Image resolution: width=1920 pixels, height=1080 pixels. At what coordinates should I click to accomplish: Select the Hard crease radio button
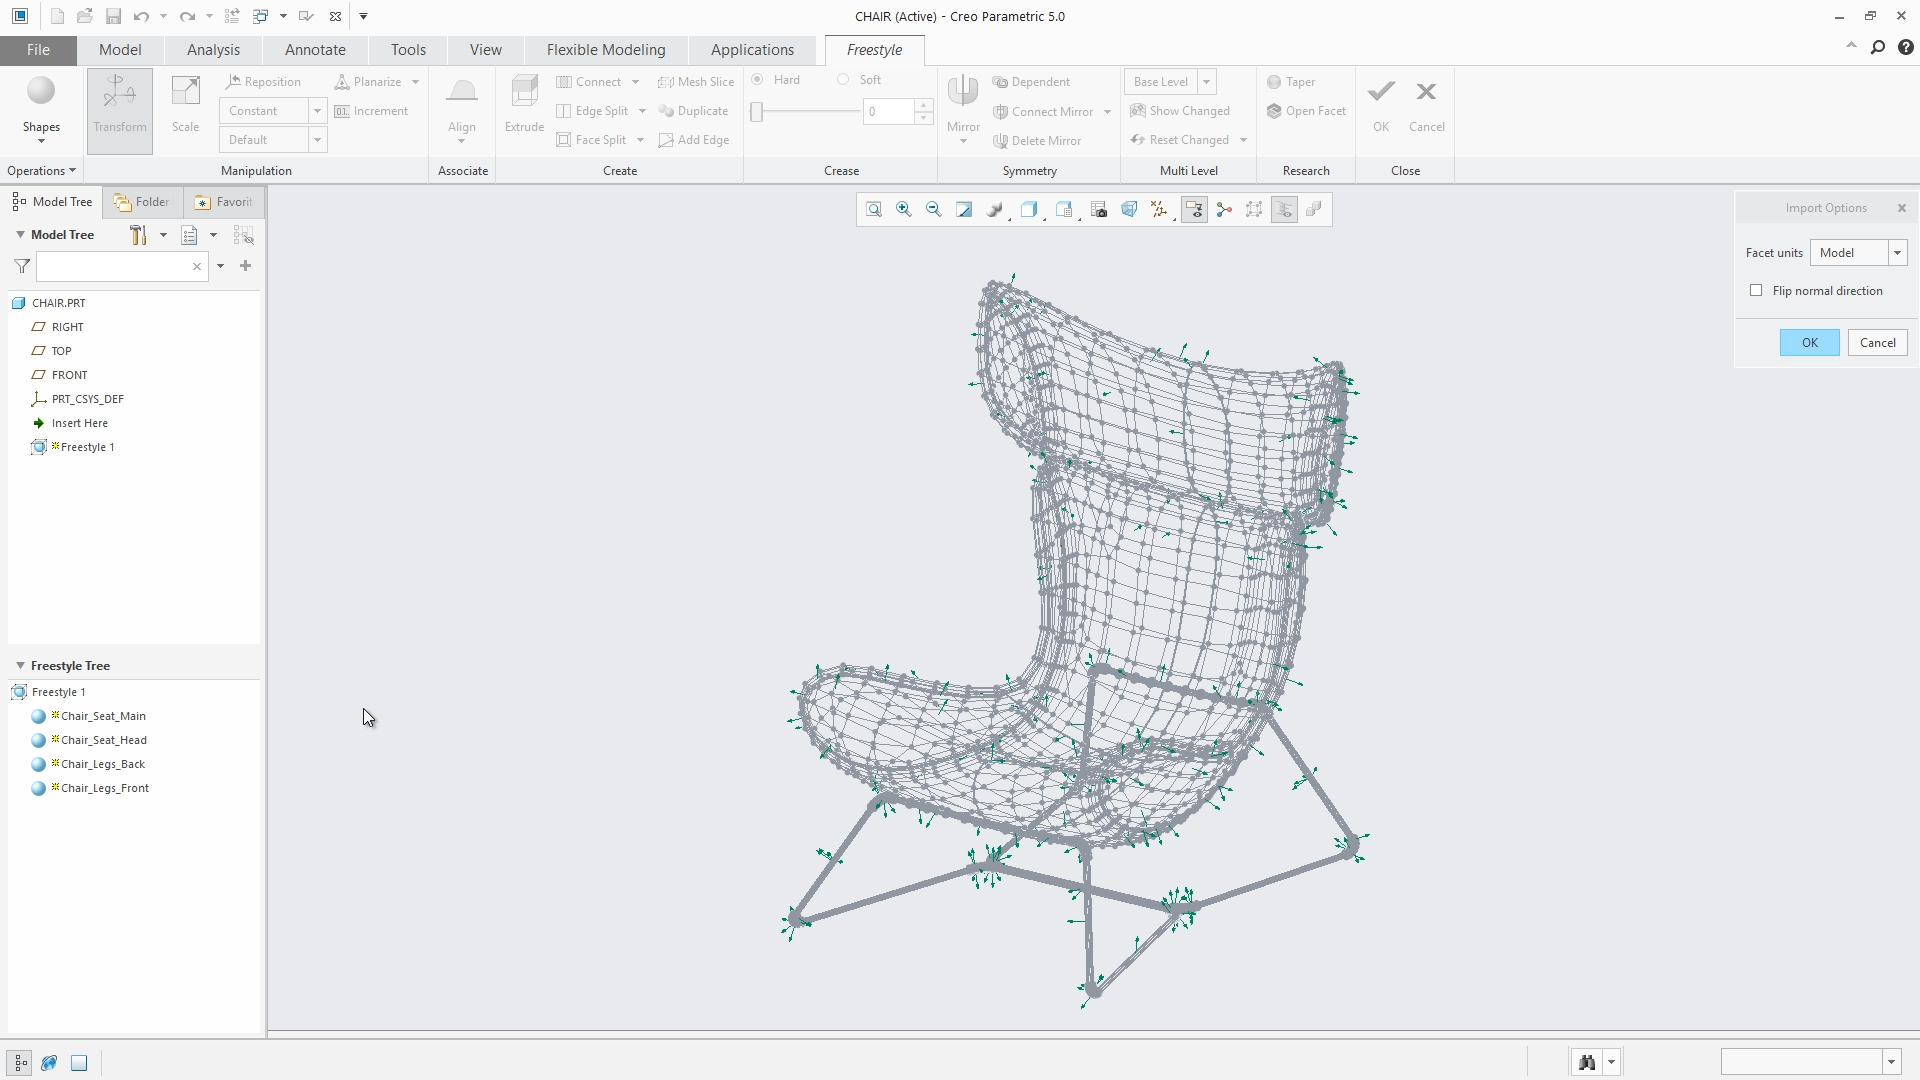click(x=757, y=80)
